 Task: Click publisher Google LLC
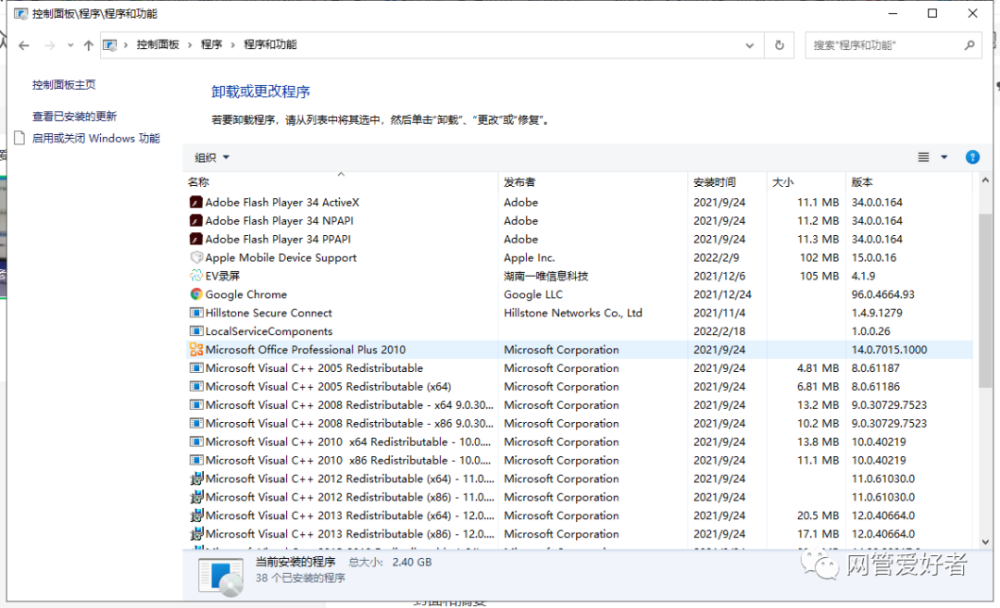click(x=533, y=294)
